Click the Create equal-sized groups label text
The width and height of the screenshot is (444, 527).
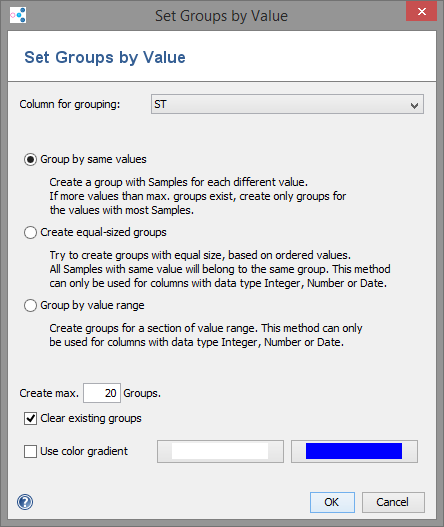103,232
